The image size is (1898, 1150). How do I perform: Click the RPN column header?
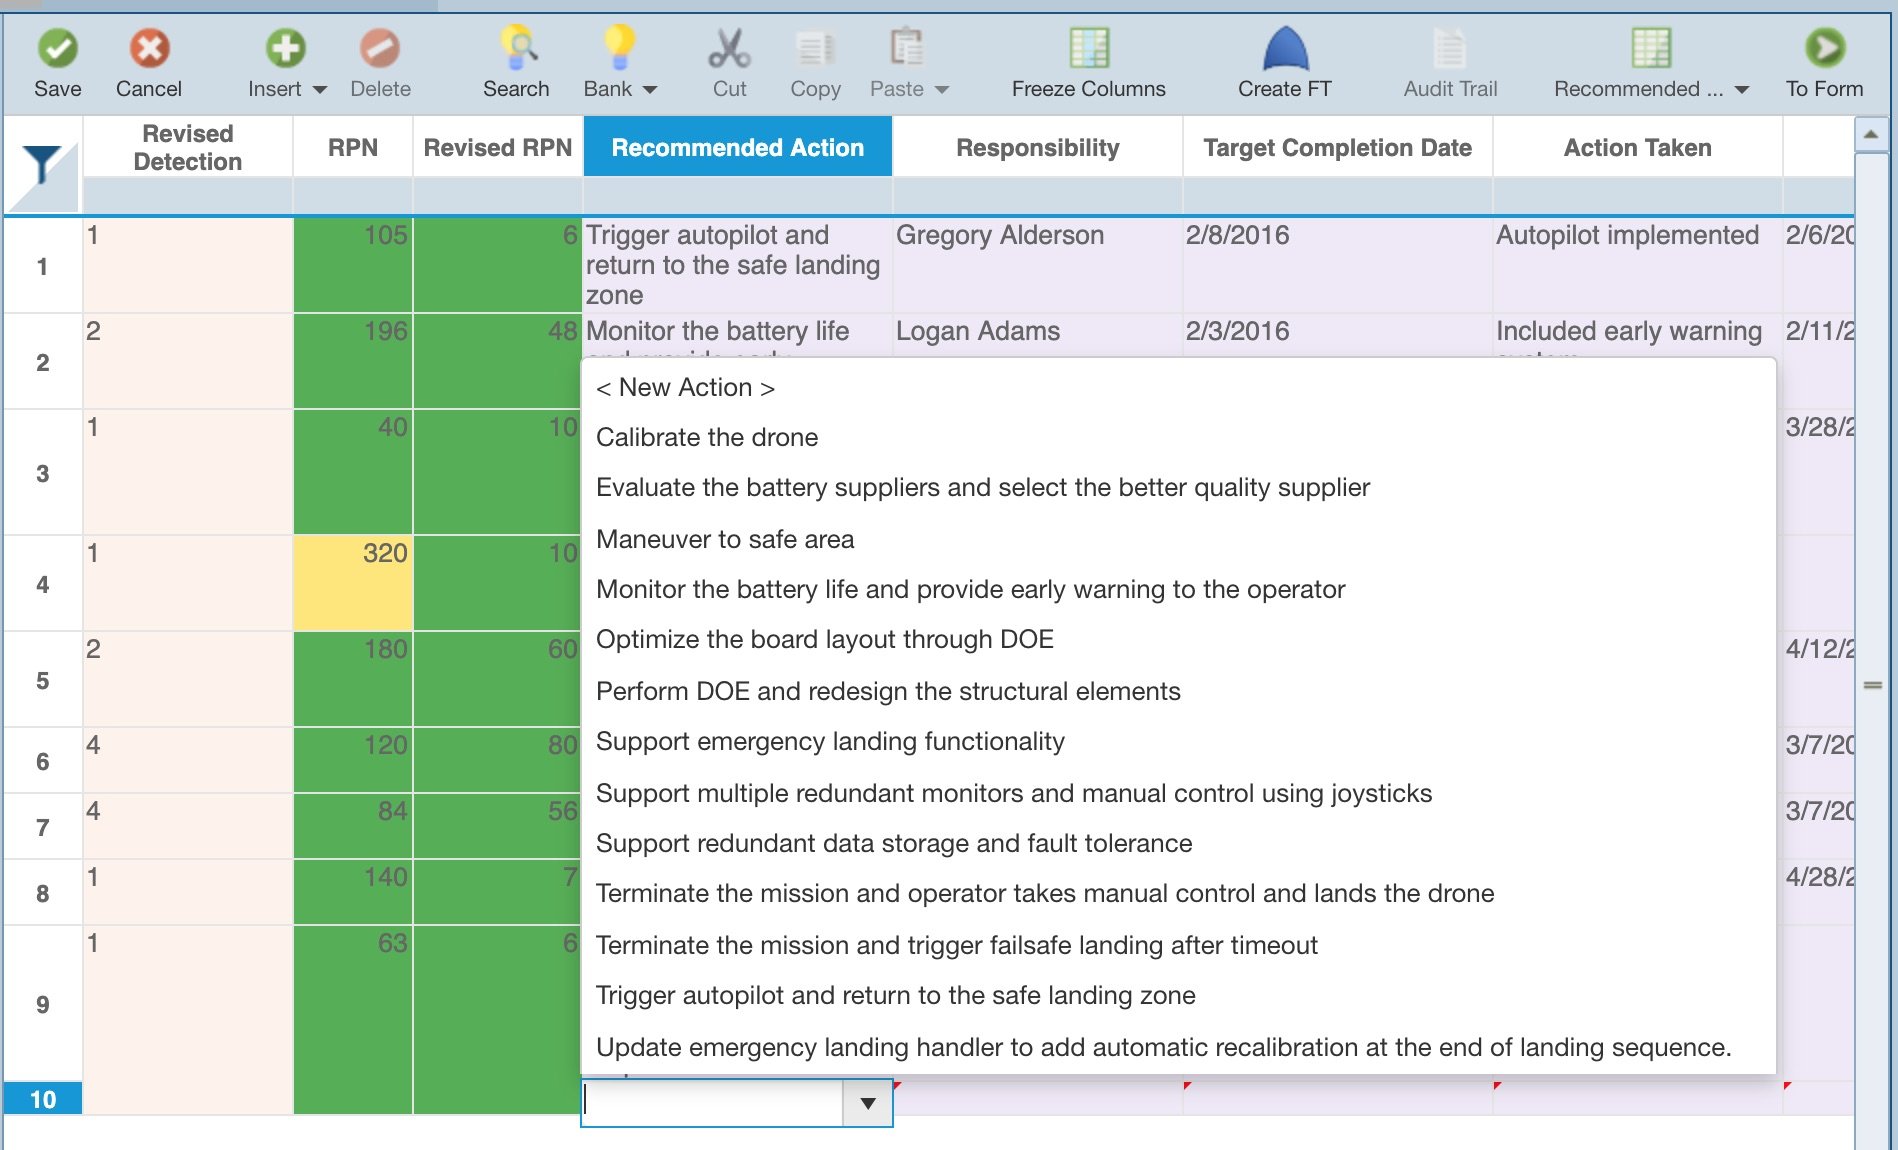coord(353,147)
